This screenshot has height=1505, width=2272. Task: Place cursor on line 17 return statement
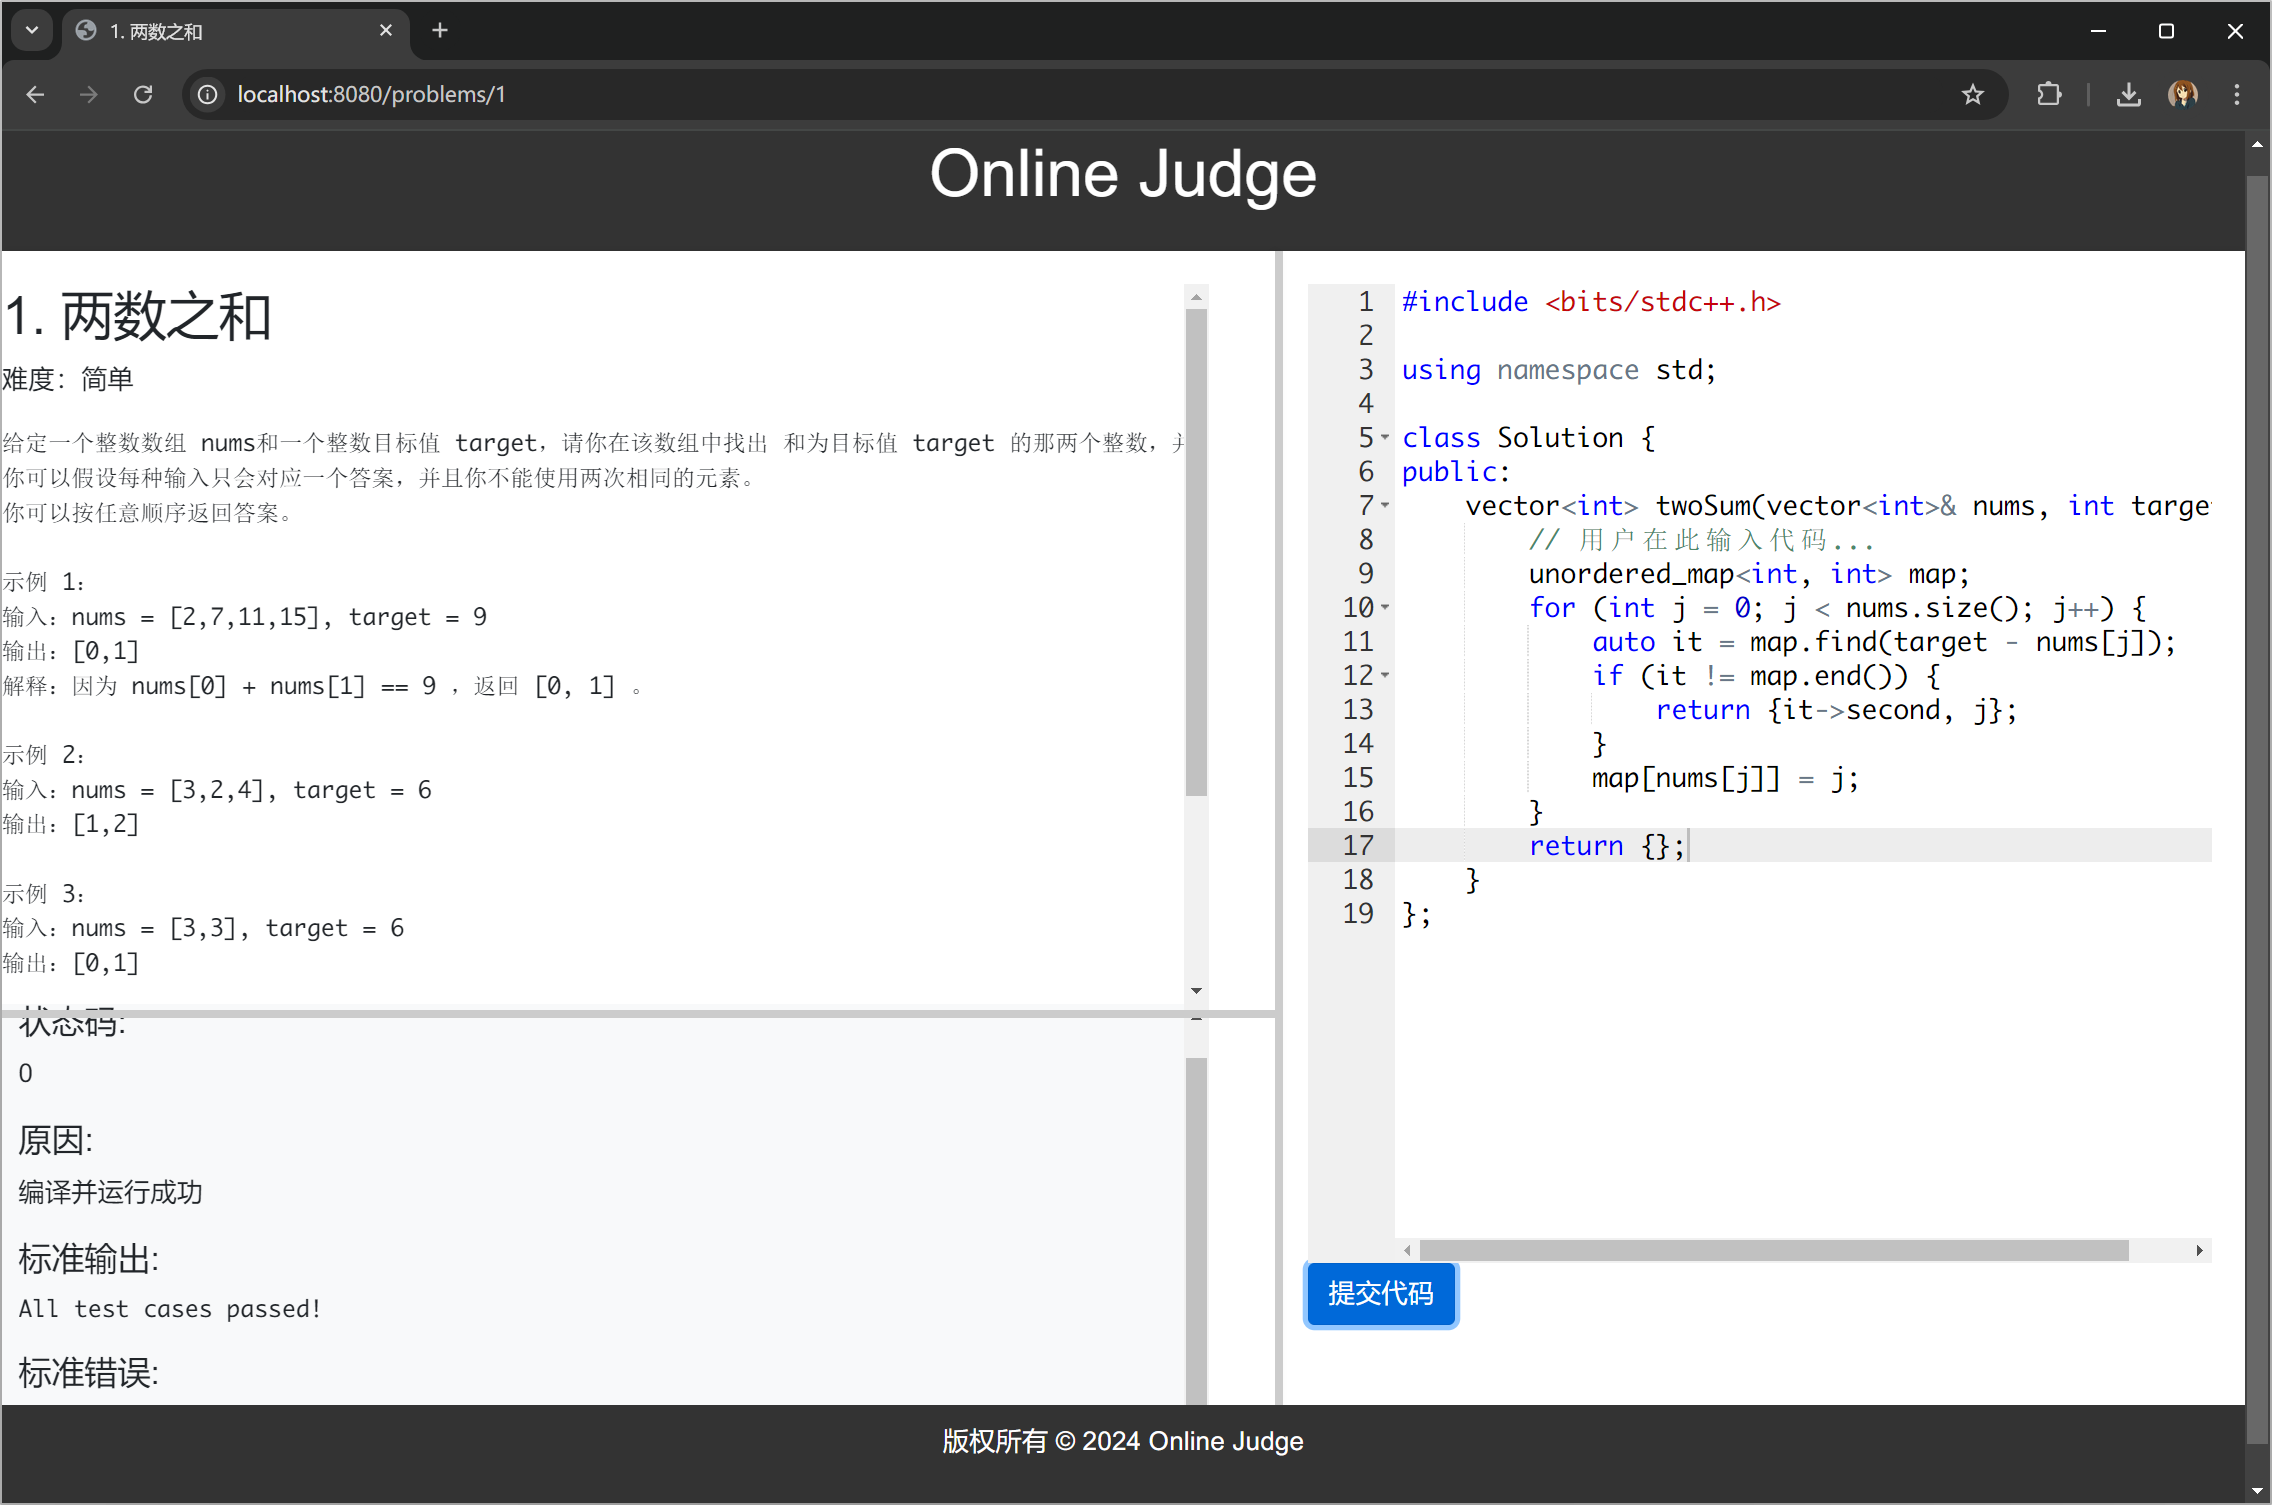1607,846
